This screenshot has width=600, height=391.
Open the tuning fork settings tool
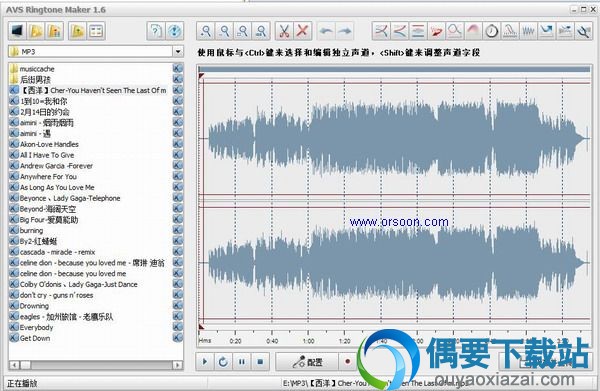(x=584, y=31)
